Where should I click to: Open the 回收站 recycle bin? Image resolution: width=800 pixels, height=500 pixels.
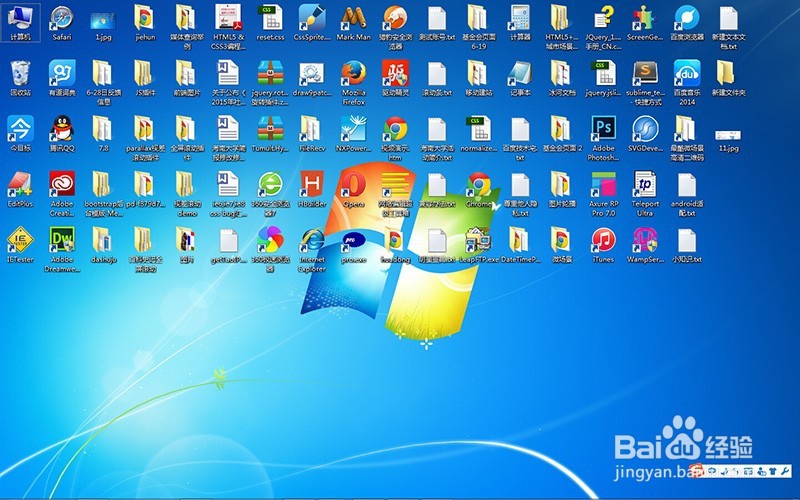(x=20, y=79)
